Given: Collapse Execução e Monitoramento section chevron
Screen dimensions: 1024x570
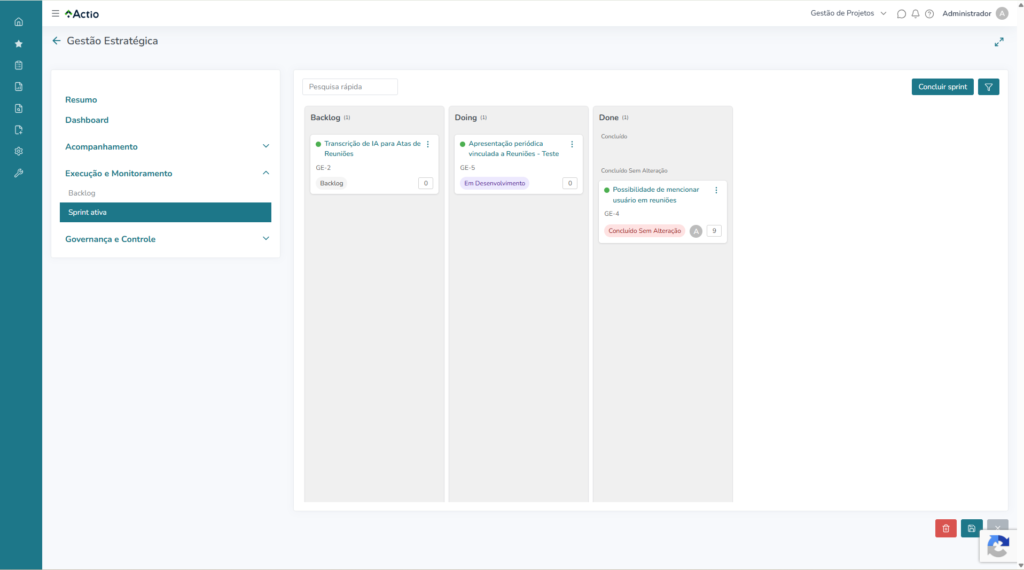Looking at the screenshot, I should click(266, 173).
